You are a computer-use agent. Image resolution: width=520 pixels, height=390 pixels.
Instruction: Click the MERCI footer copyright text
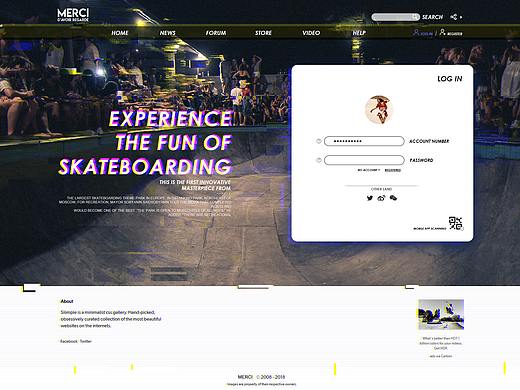pyautogui.click(x=261, y=377)
